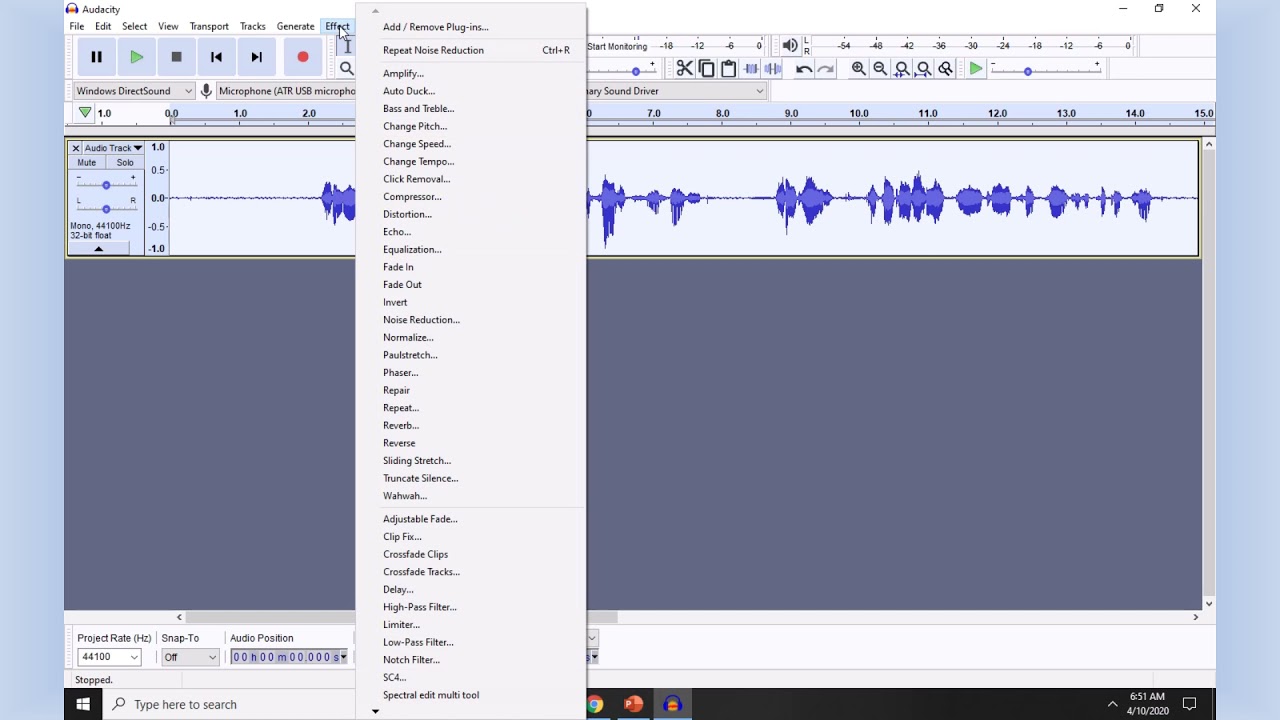The image size is (1280, 720).
Task: Open the Windows DirectSound host dropdown
Action: tap(134, 91)
